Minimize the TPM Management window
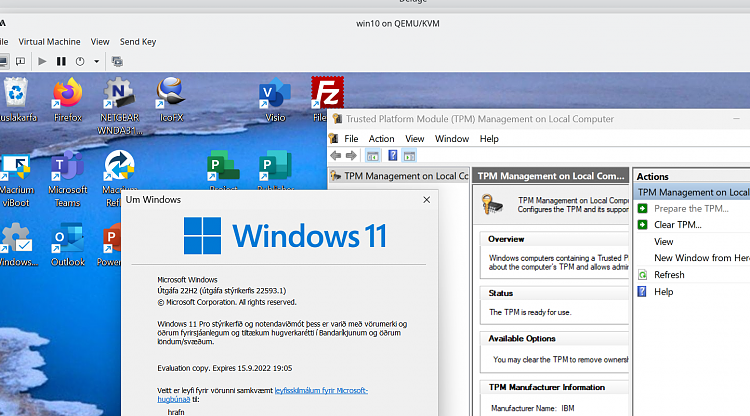The height and width of the screenshot is (416, 750). [x=736, y=119]
